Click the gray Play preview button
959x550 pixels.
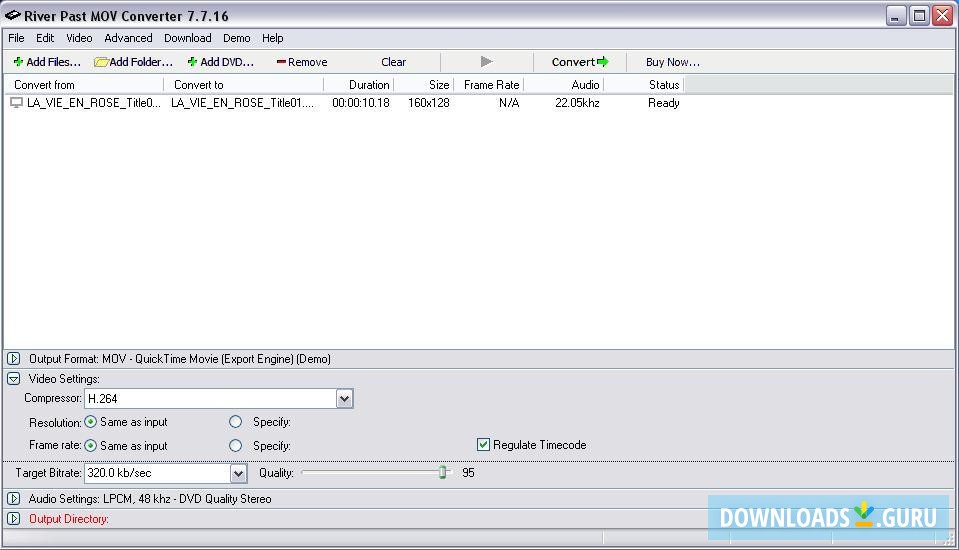pyautogui.click(x=486, y=62)
